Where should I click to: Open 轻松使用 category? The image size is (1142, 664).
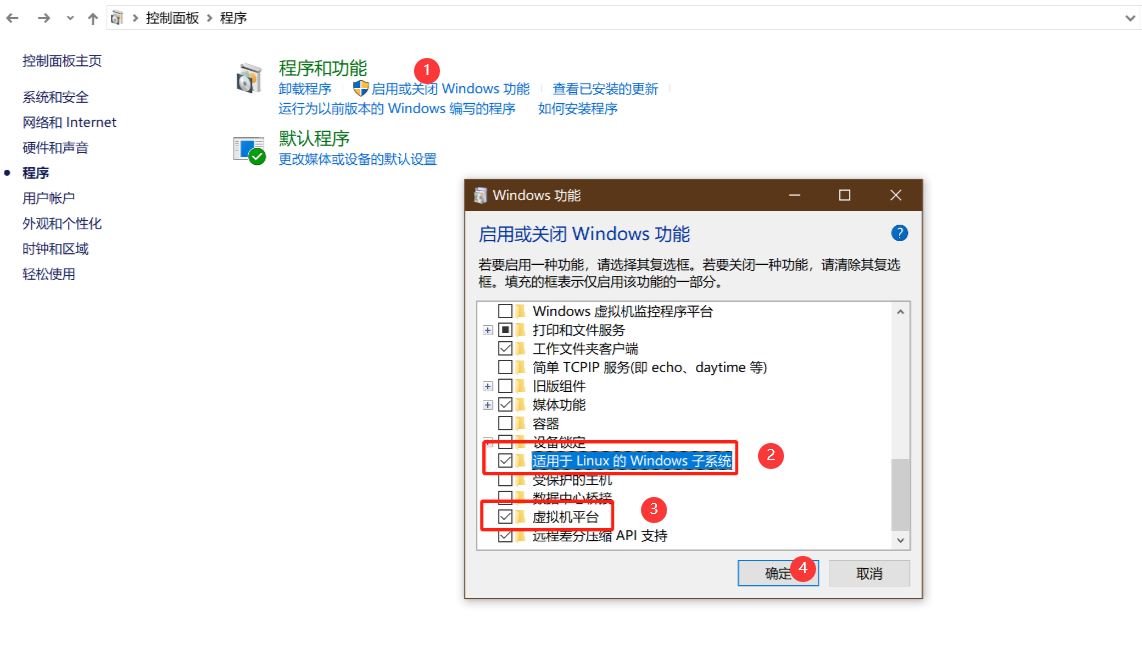point(49,274)
